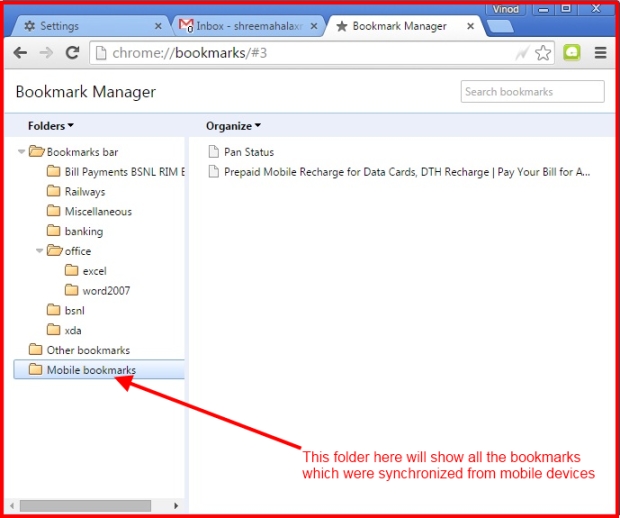Click the lightning icon in address bar

[522, 53]
